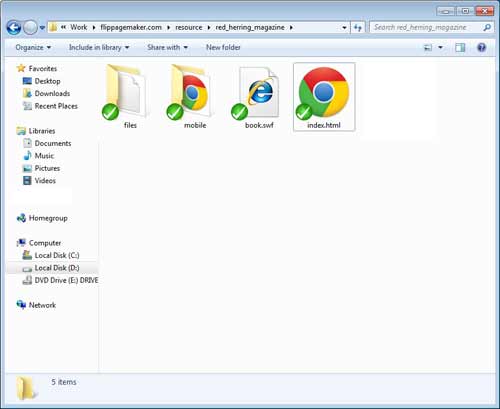Screen dimensions: 500x409
Task: Toggle the preview pane button
Action: [x=460, y=48]
